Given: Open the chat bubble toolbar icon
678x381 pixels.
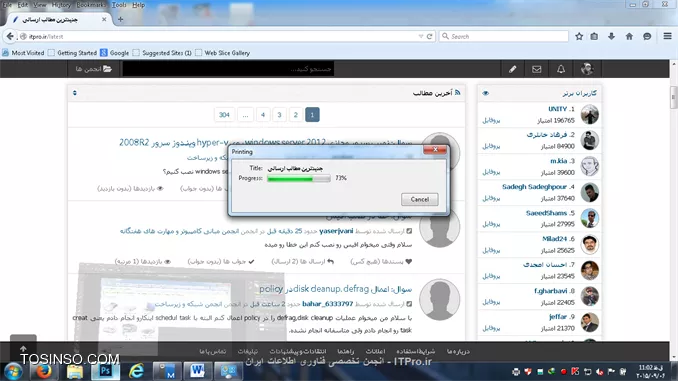Looking at the screenshot, I should [x=647, y=36].
